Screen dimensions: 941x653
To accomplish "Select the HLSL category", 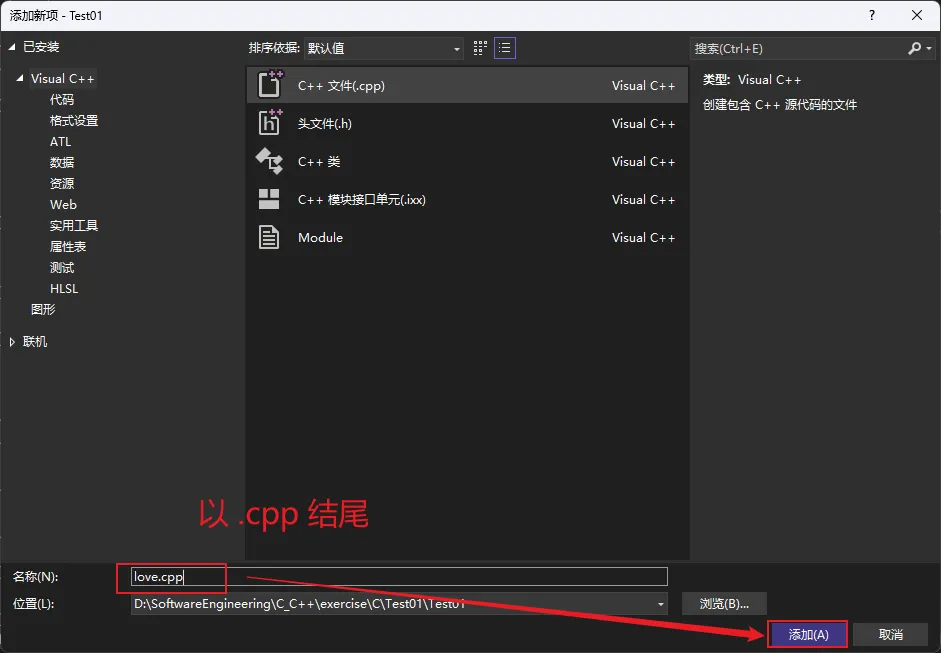I will coord(64,289).
